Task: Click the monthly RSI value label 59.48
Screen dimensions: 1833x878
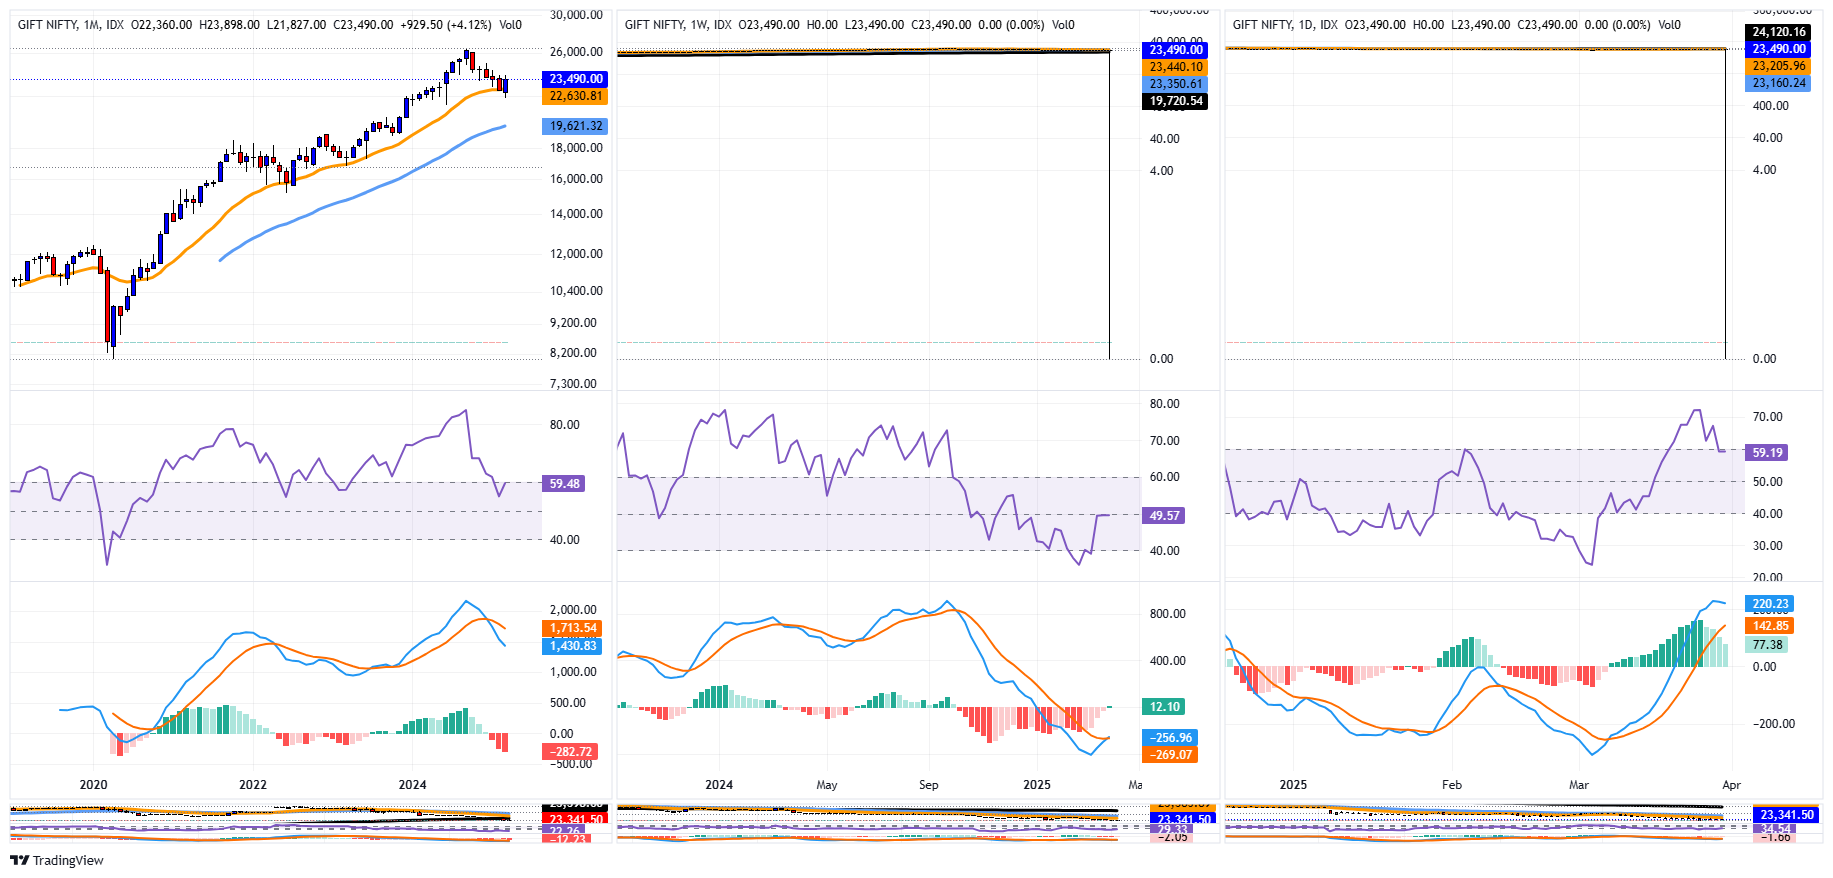Action: tap(564, 484)
